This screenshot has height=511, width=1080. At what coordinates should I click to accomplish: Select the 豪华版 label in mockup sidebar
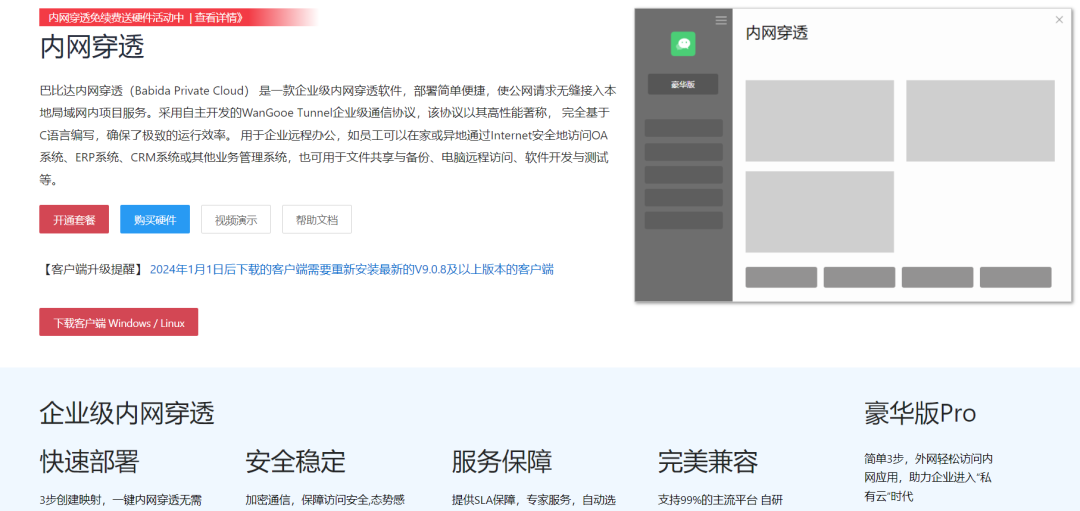click(683, 84)
